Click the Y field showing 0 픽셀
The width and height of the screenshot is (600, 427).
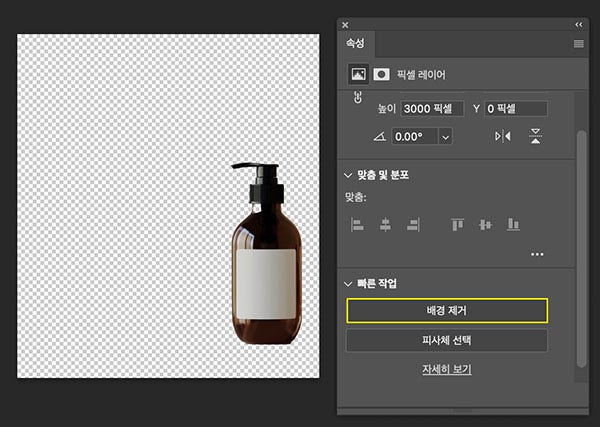click(516, 109)
